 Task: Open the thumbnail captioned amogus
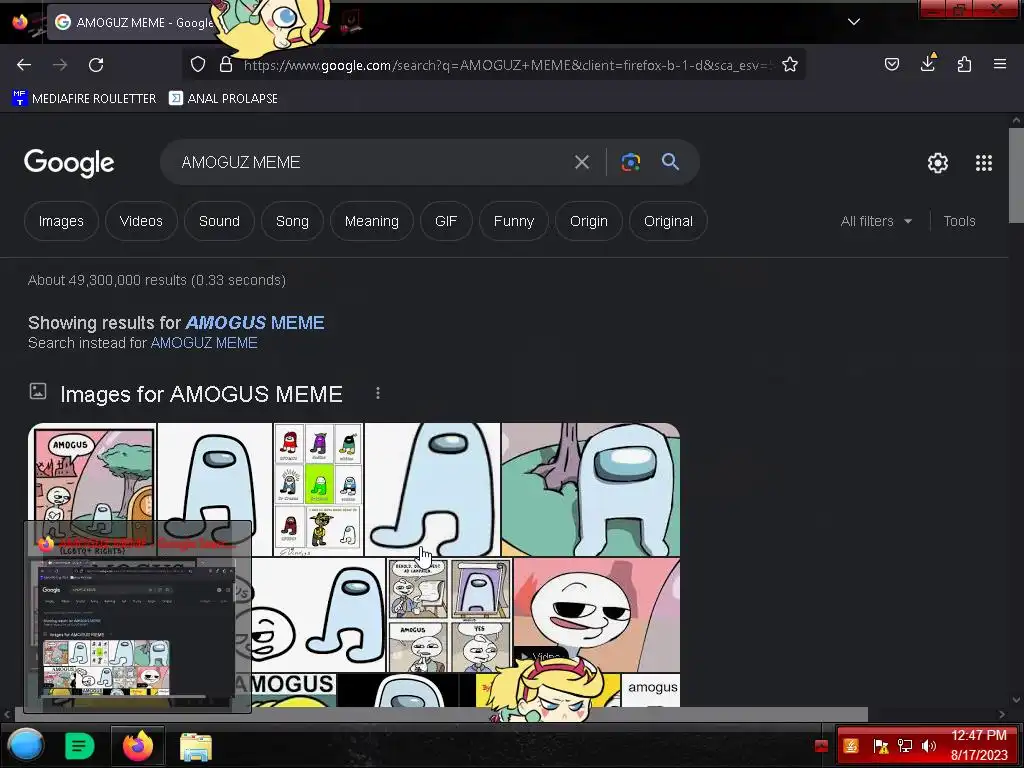pyautogui.click(x=650, y=690)
